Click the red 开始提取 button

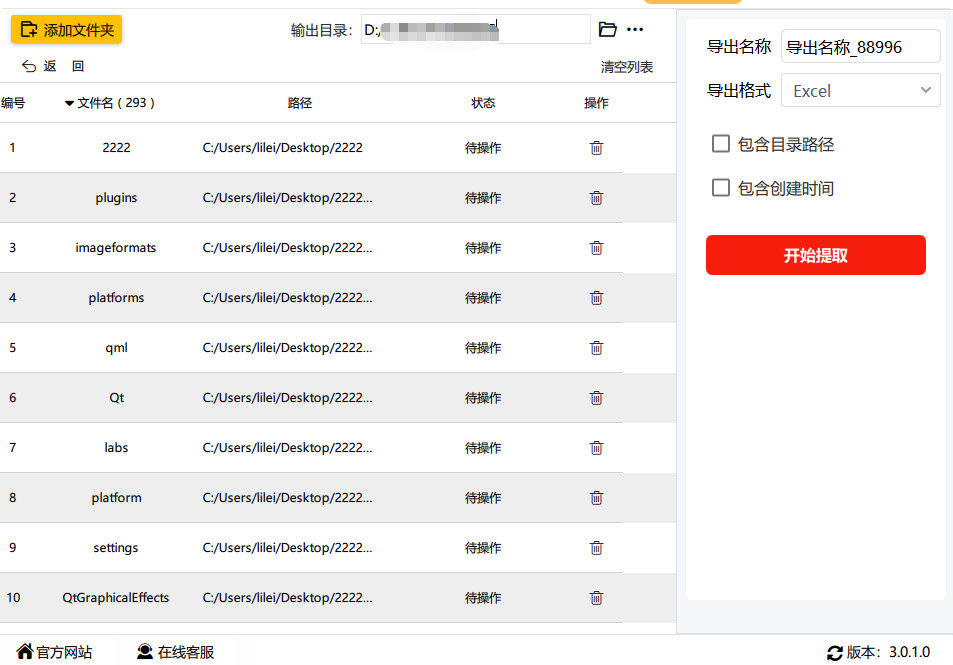[x=815, y=255]
